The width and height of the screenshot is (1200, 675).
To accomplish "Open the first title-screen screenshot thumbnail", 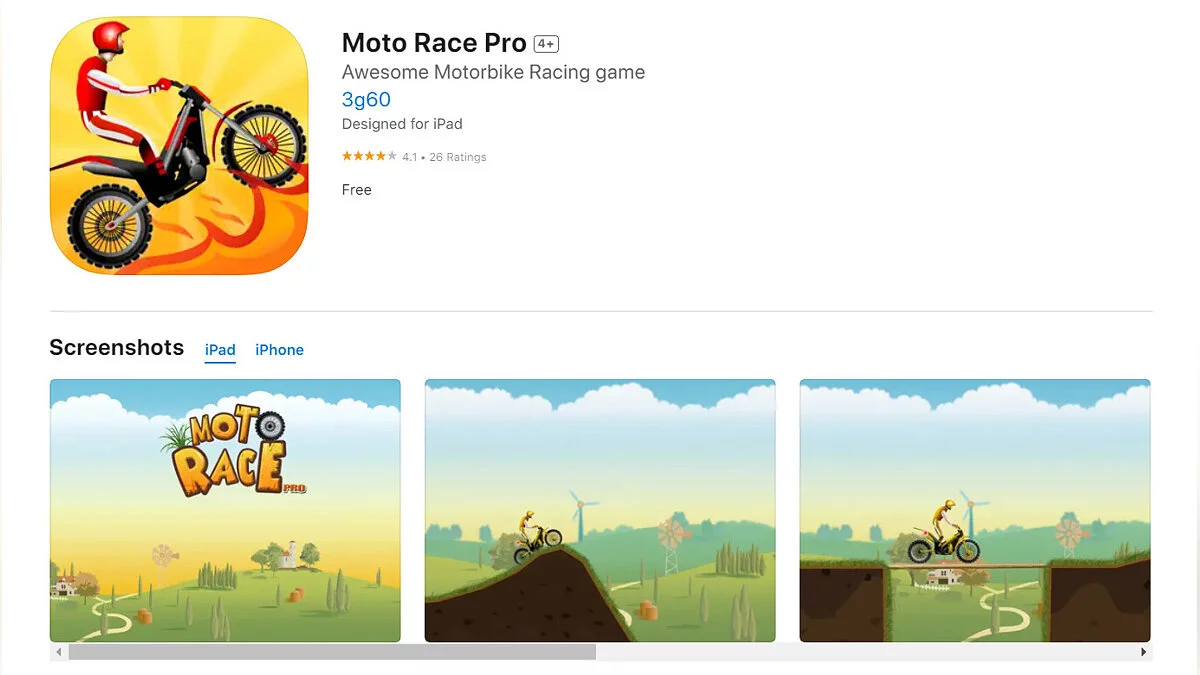I will tap(225, 510).
